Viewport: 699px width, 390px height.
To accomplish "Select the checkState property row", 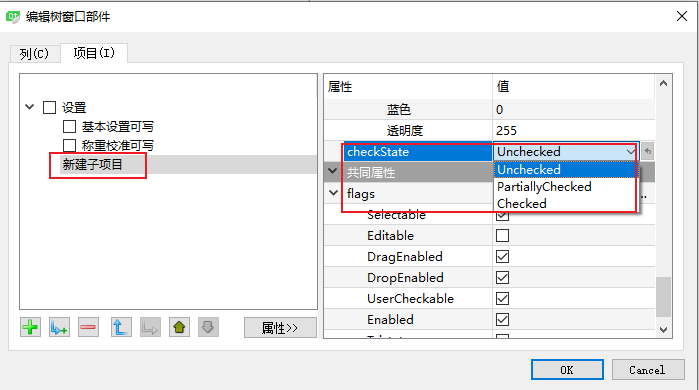I will 418,152.
